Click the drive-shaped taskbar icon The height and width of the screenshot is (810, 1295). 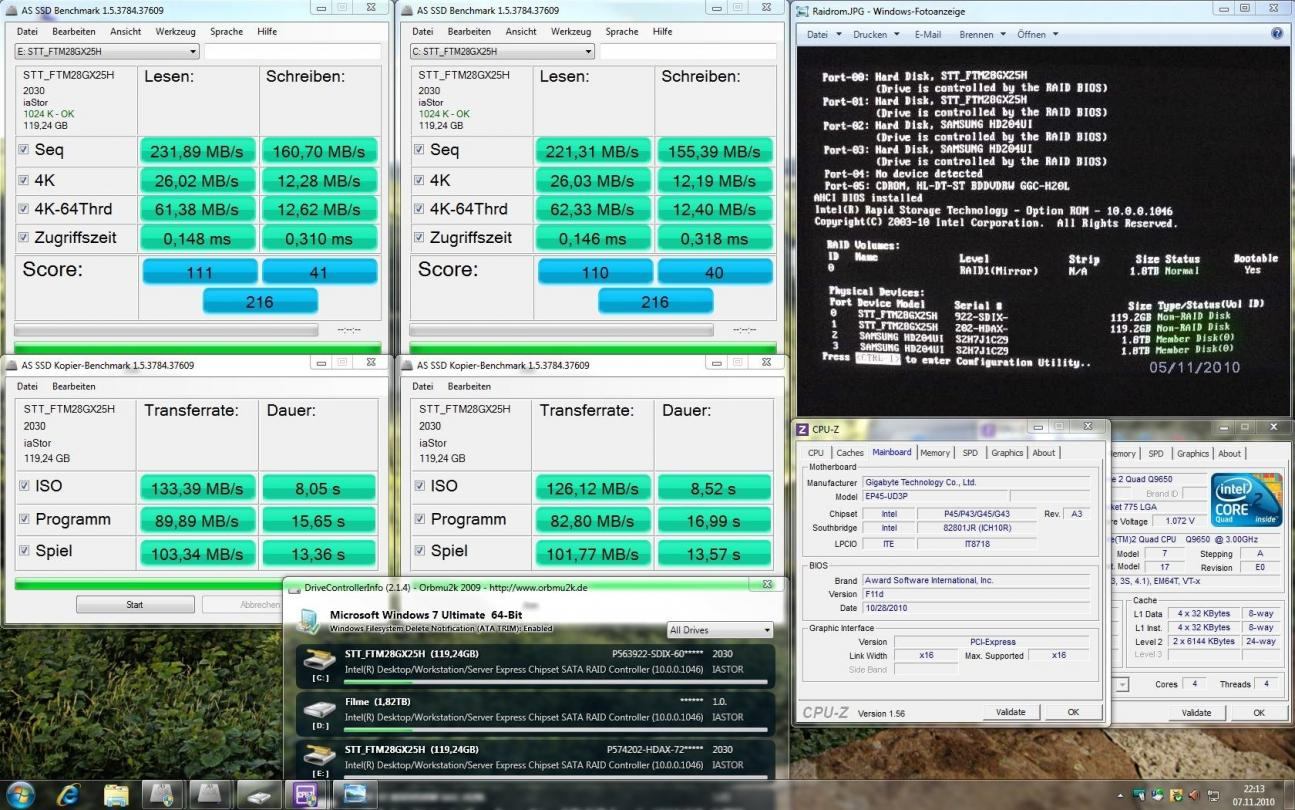pos(259,796)
